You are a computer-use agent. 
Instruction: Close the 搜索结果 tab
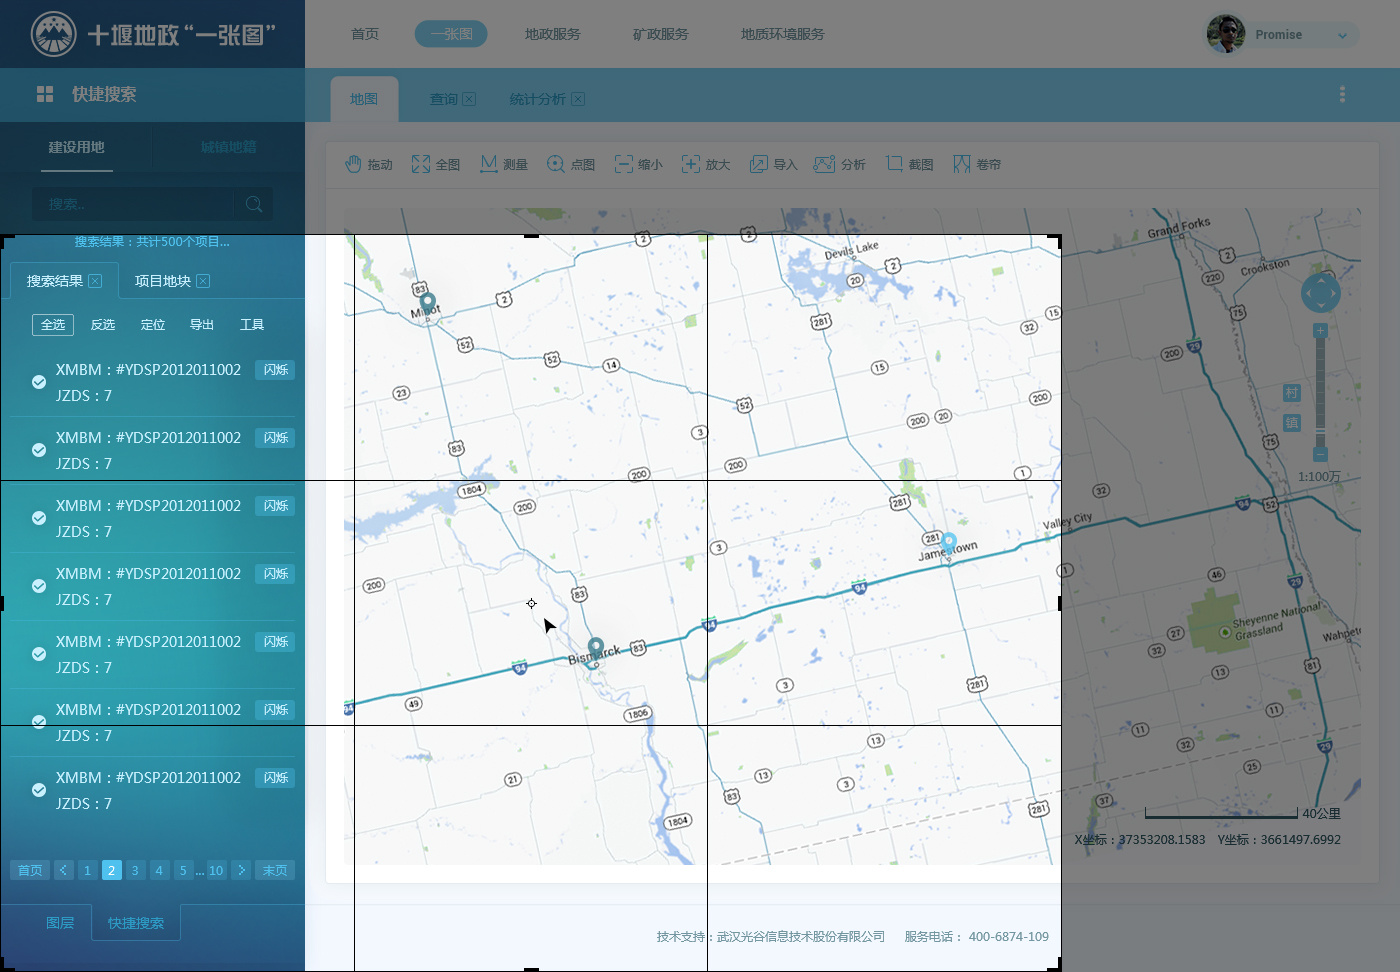95,281
